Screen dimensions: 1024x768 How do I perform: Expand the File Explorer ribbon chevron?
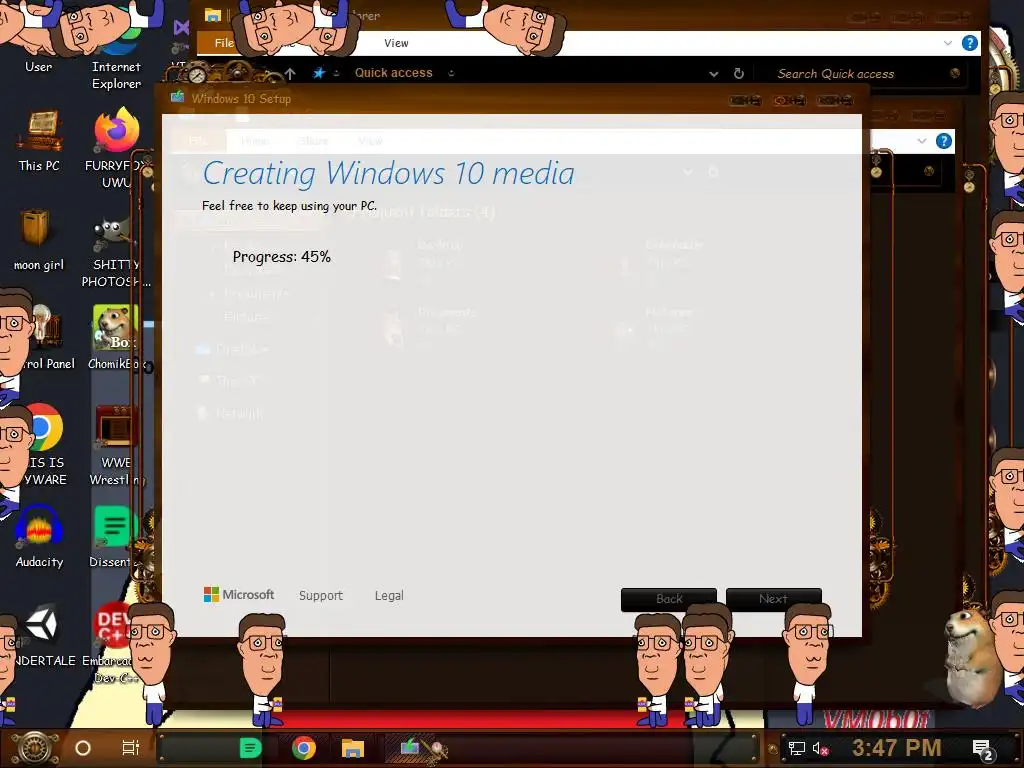948,43
